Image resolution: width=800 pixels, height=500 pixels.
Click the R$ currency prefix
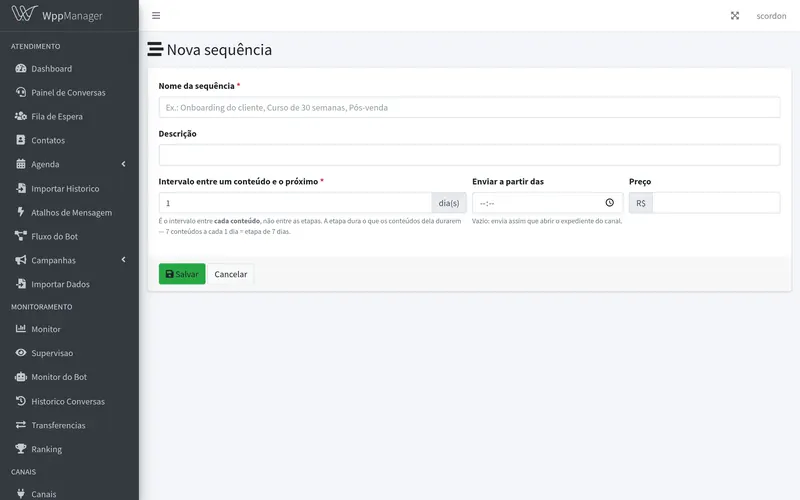pyautogui.click(x=641, y=203)
